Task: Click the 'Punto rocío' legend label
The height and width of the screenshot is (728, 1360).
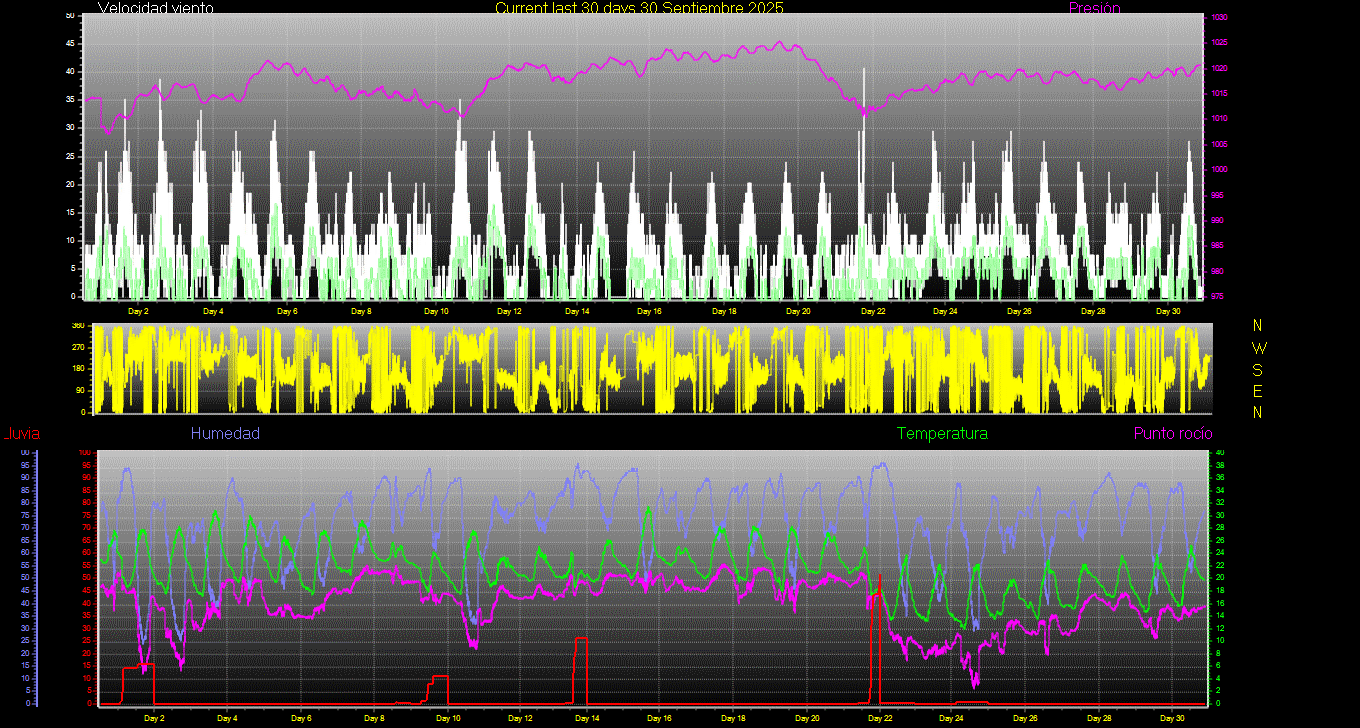Action: click(x=1172, y=433)
